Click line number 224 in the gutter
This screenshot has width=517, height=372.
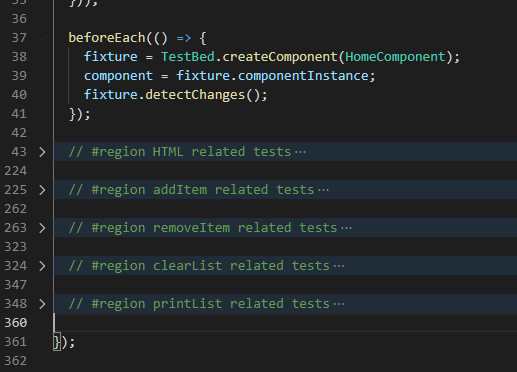point(15,171)
